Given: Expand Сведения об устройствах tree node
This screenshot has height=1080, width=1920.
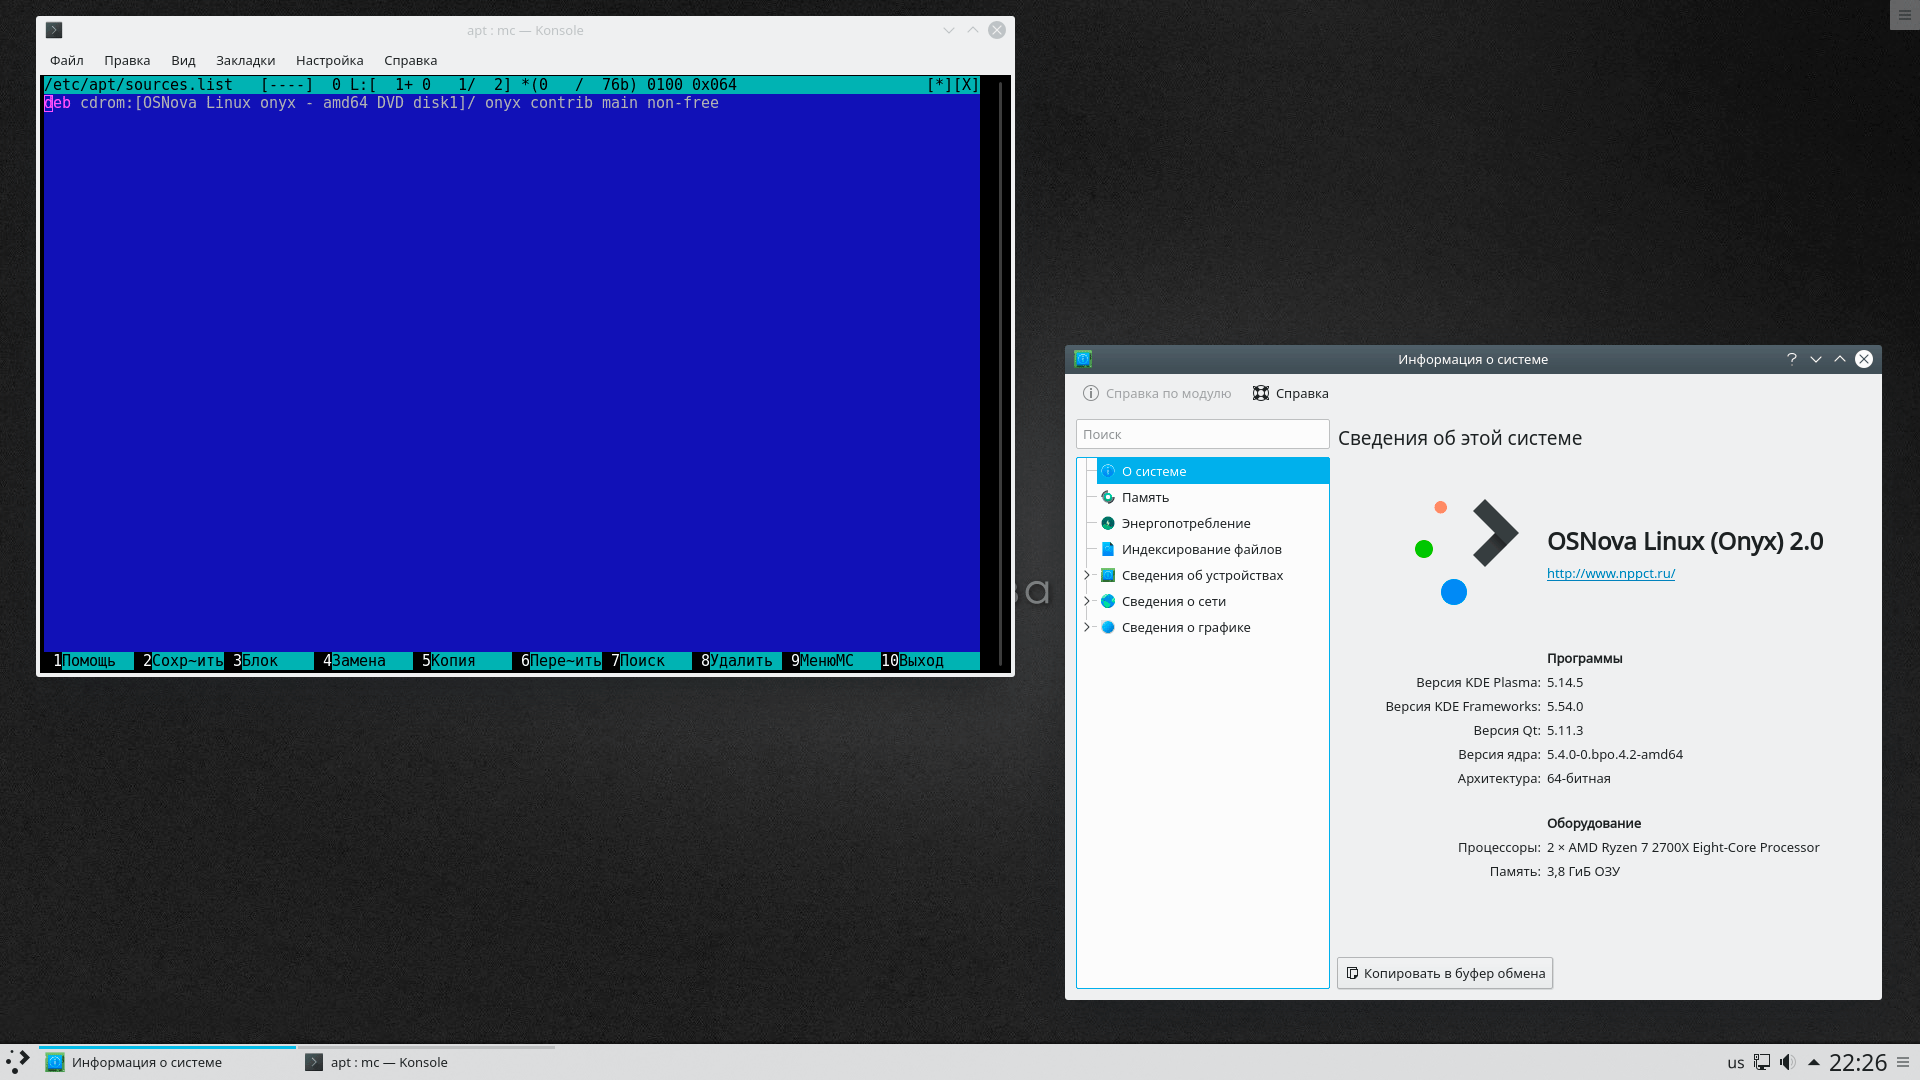Looking at the screenshot, I should click(x=1087, y=575).
